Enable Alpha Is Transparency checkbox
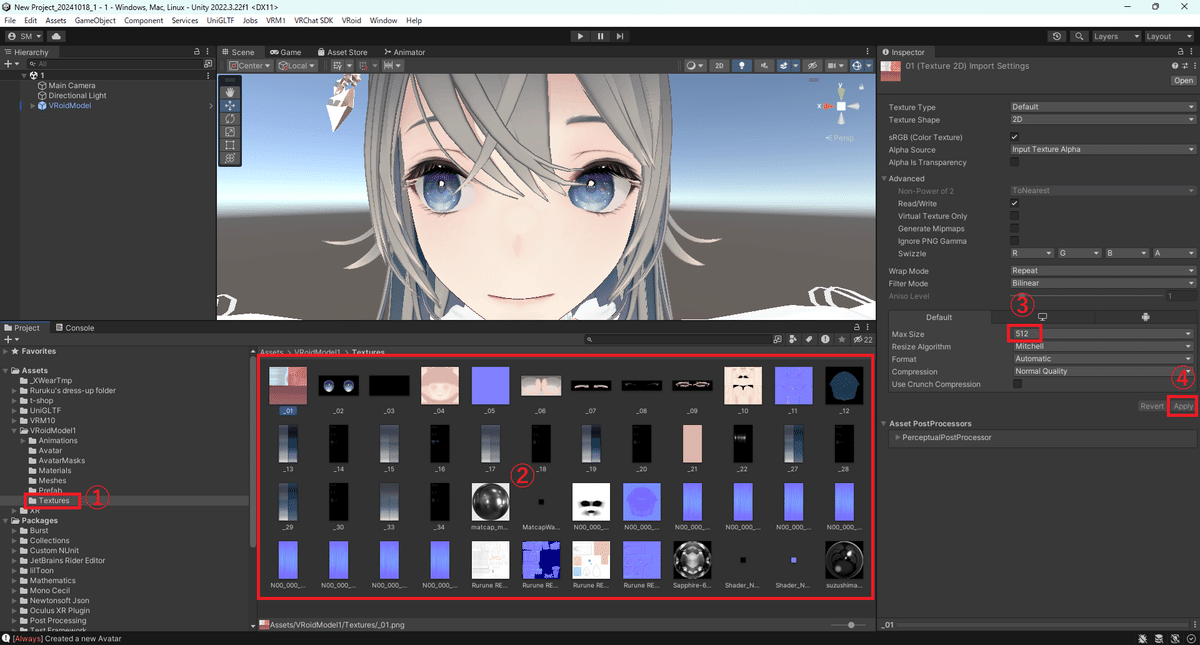1200x645 pixels. tap(1015, 162)
